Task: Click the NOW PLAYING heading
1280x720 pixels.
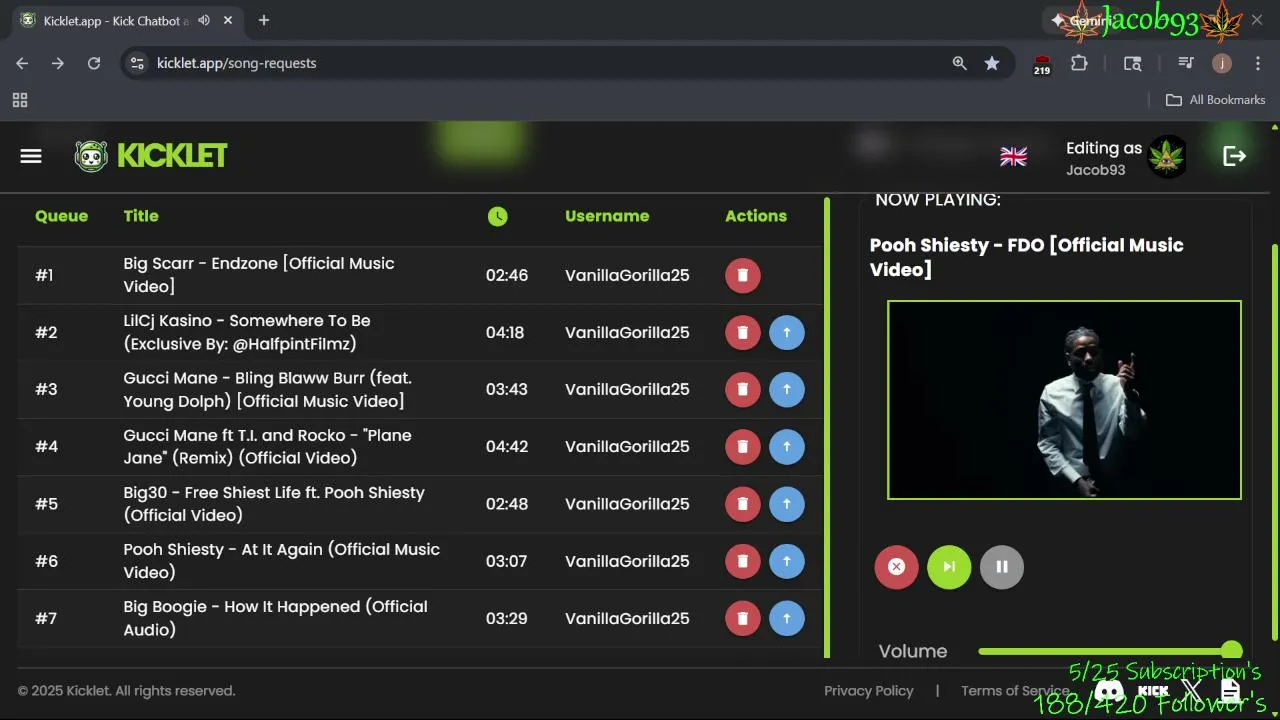Action: click(938, 200)
